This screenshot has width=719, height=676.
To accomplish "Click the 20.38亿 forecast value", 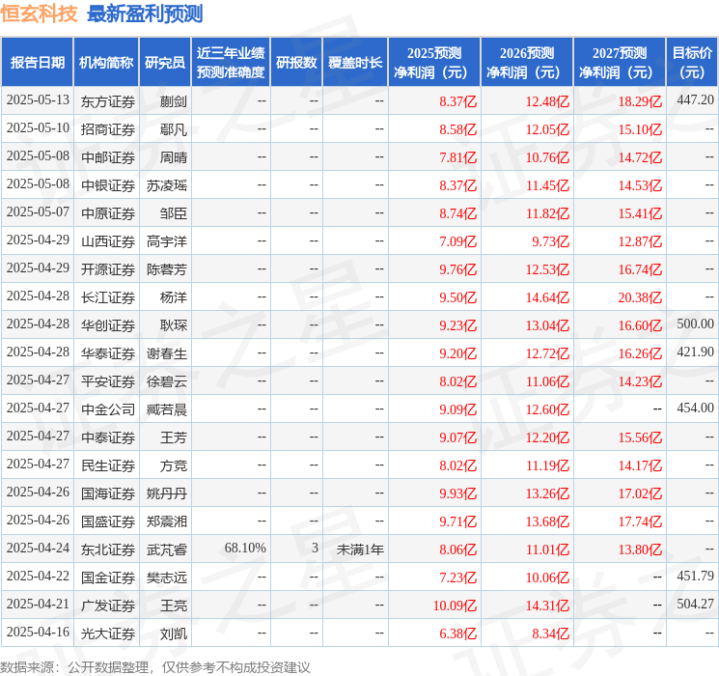I will [x=640, y=297].
